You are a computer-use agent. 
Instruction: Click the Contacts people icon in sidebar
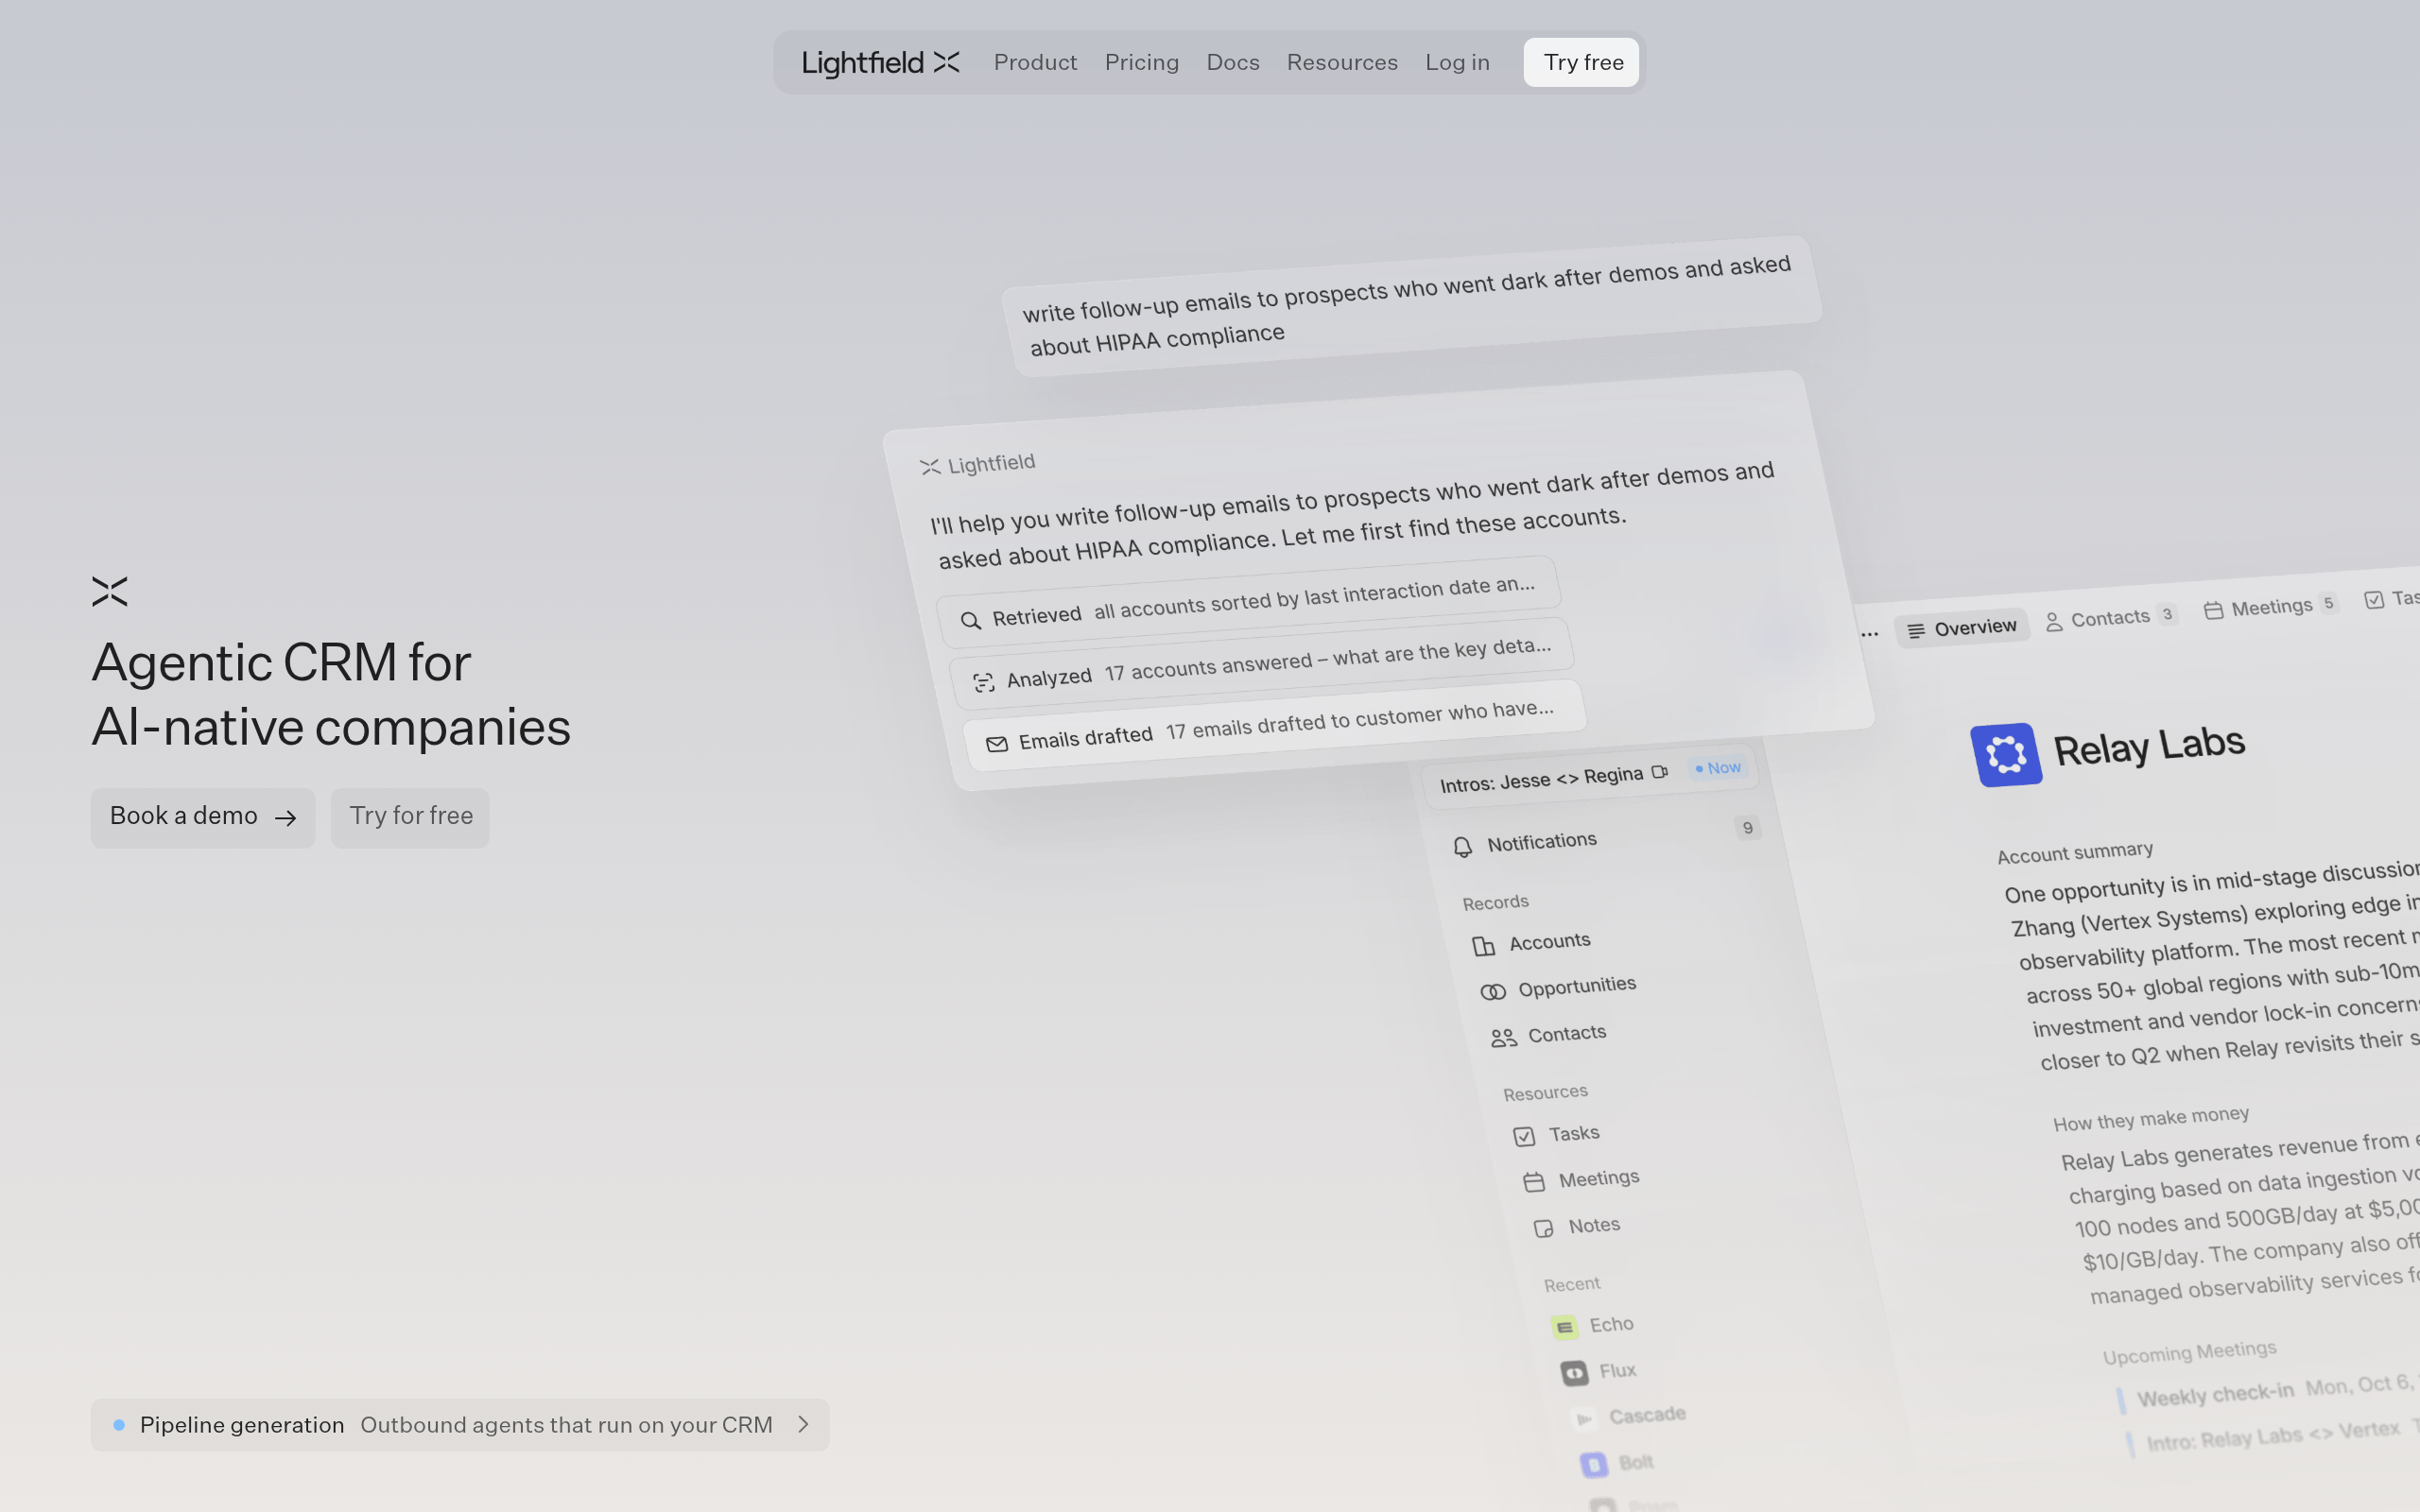coord(1503,1038)
